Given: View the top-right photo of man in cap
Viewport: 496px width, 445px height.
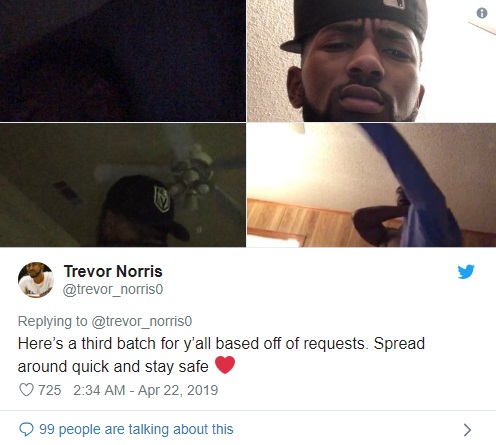Looking at the screenshot, I should [x=371, y=61].
